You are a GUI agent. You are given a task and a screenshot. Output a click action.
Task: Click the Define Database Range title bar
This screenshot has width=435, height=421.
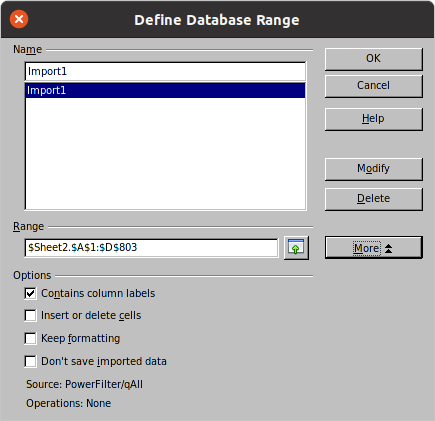217,20
